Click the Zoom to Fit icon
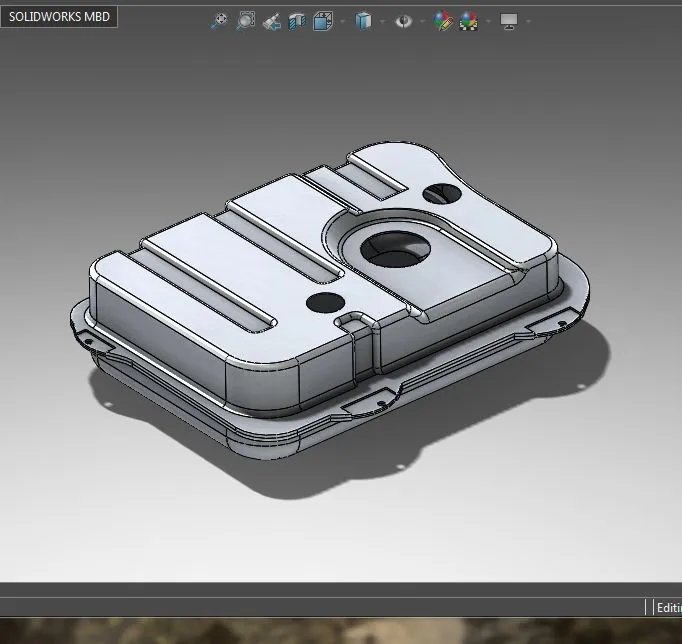Screen dimensions: 682x644 coord(219,21)
